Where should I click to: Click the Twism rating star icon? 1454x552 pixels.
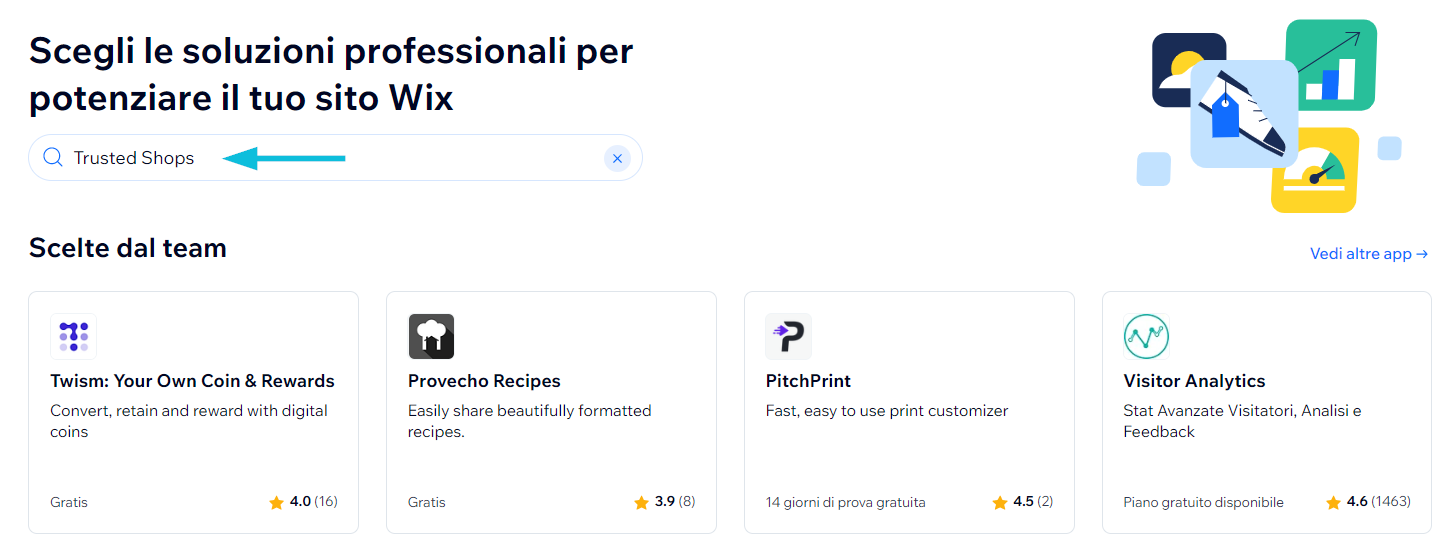click(x=277, y=502)
